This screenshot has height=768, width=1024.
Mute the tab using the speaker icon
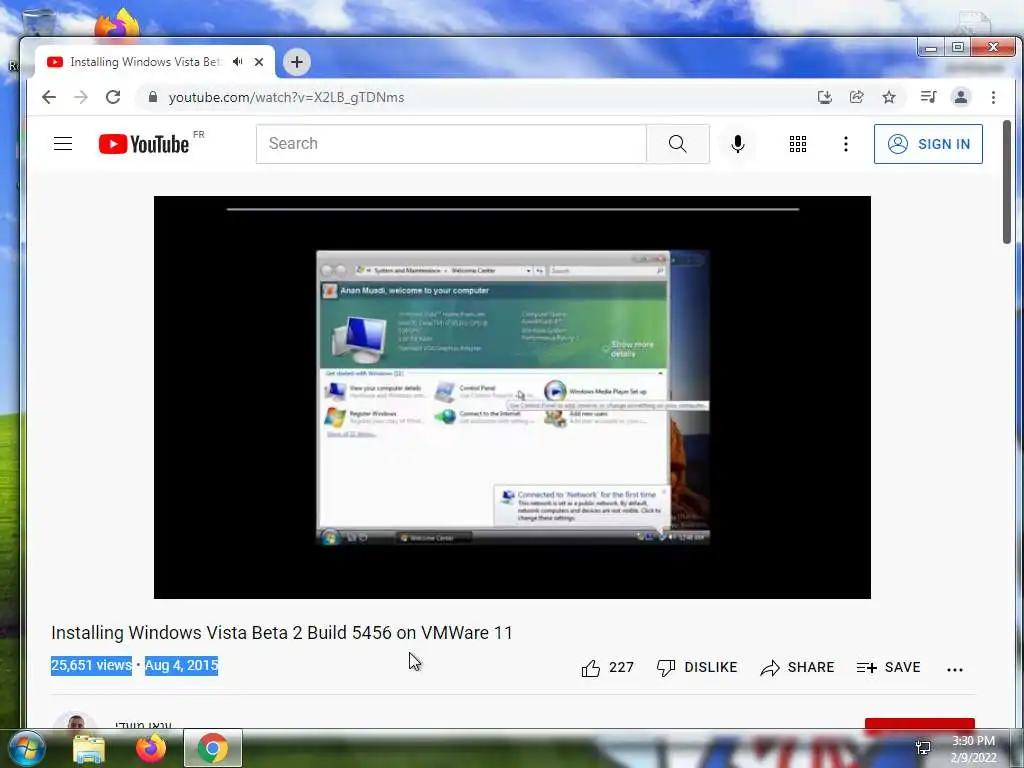[238, 61]
